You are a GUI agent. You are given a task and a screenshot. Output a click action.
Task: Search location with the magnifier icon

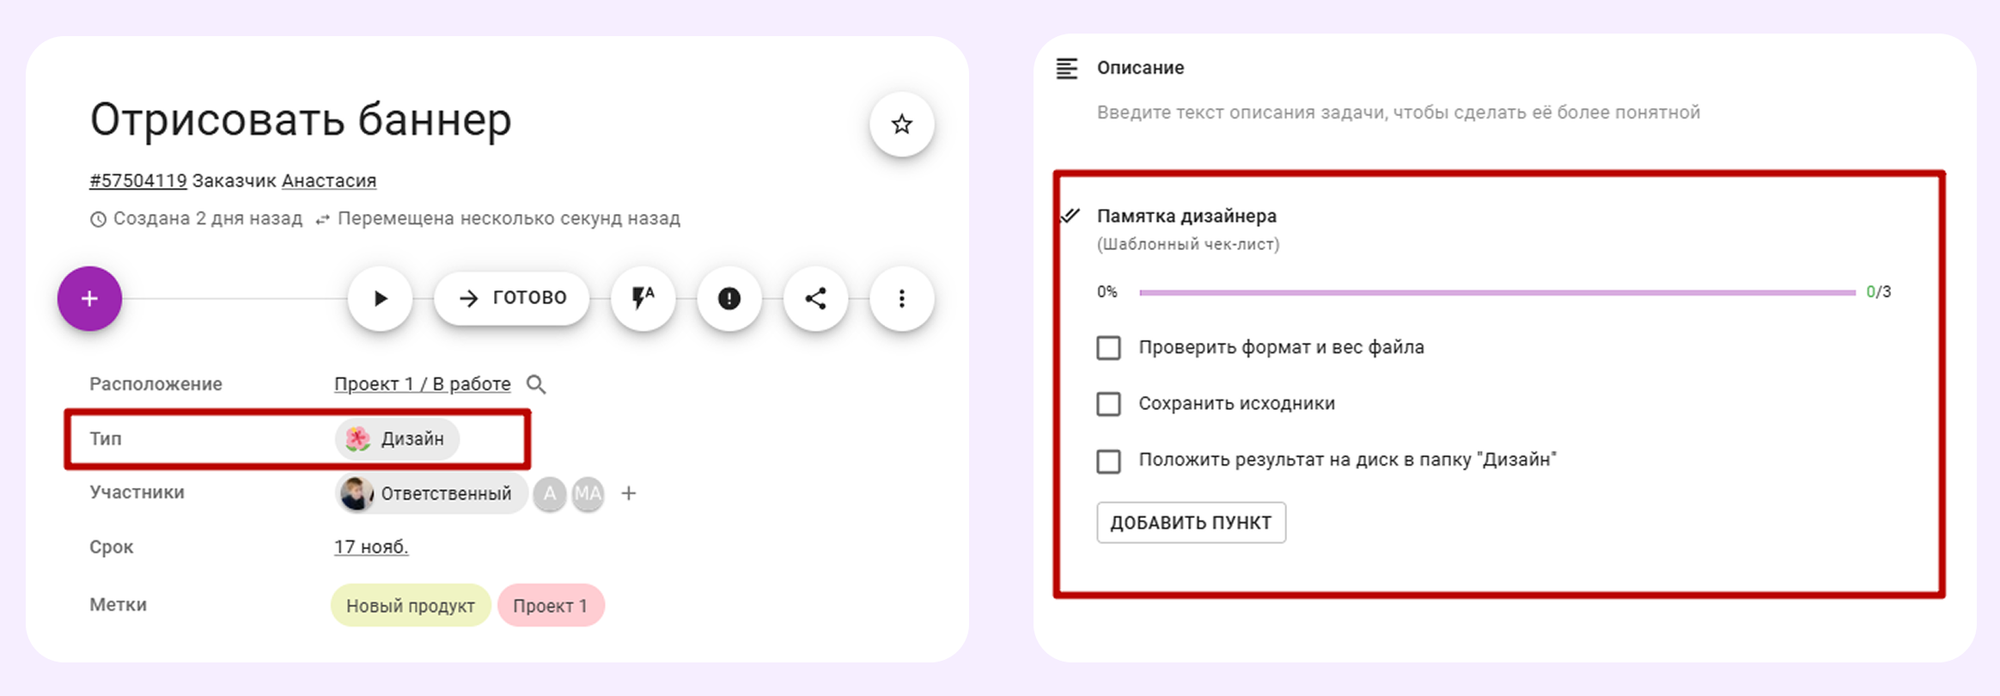click(536, 383)
